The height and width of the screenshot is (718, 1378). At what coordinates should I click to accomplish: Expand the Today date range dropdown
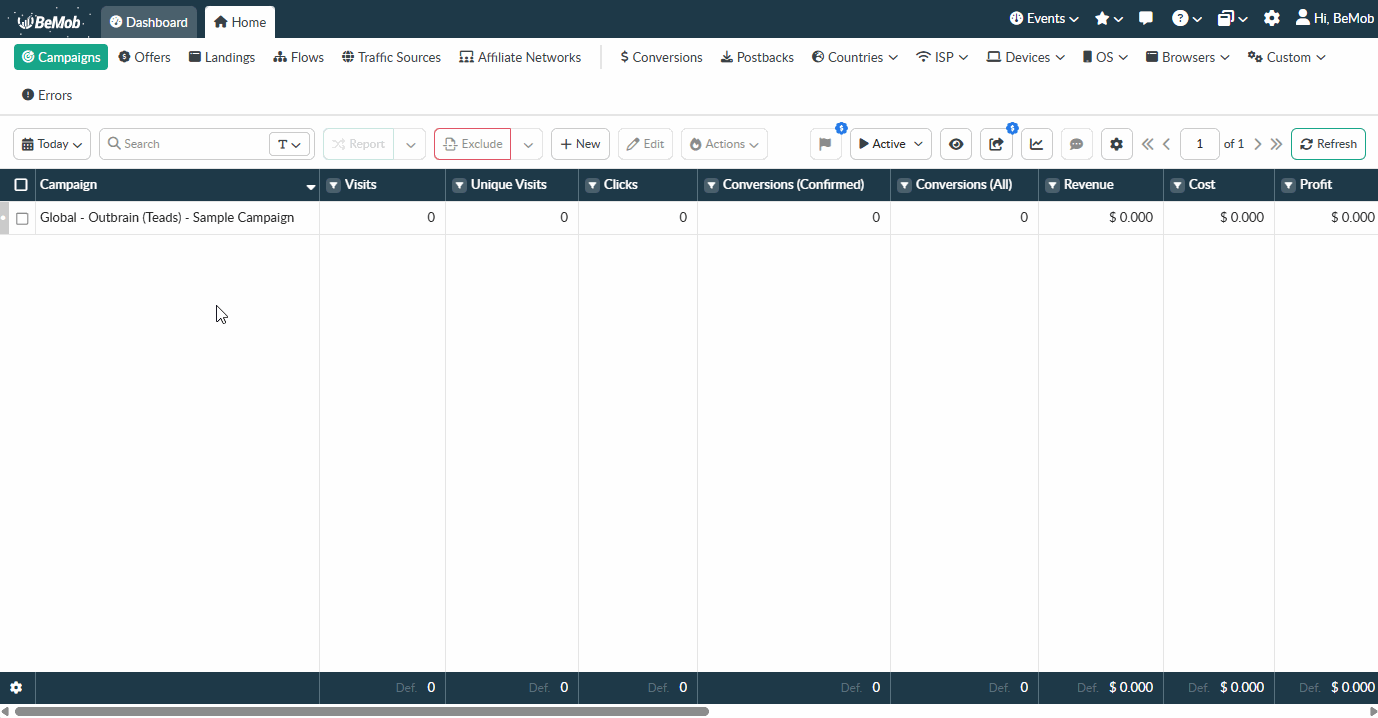click(52, 144)
